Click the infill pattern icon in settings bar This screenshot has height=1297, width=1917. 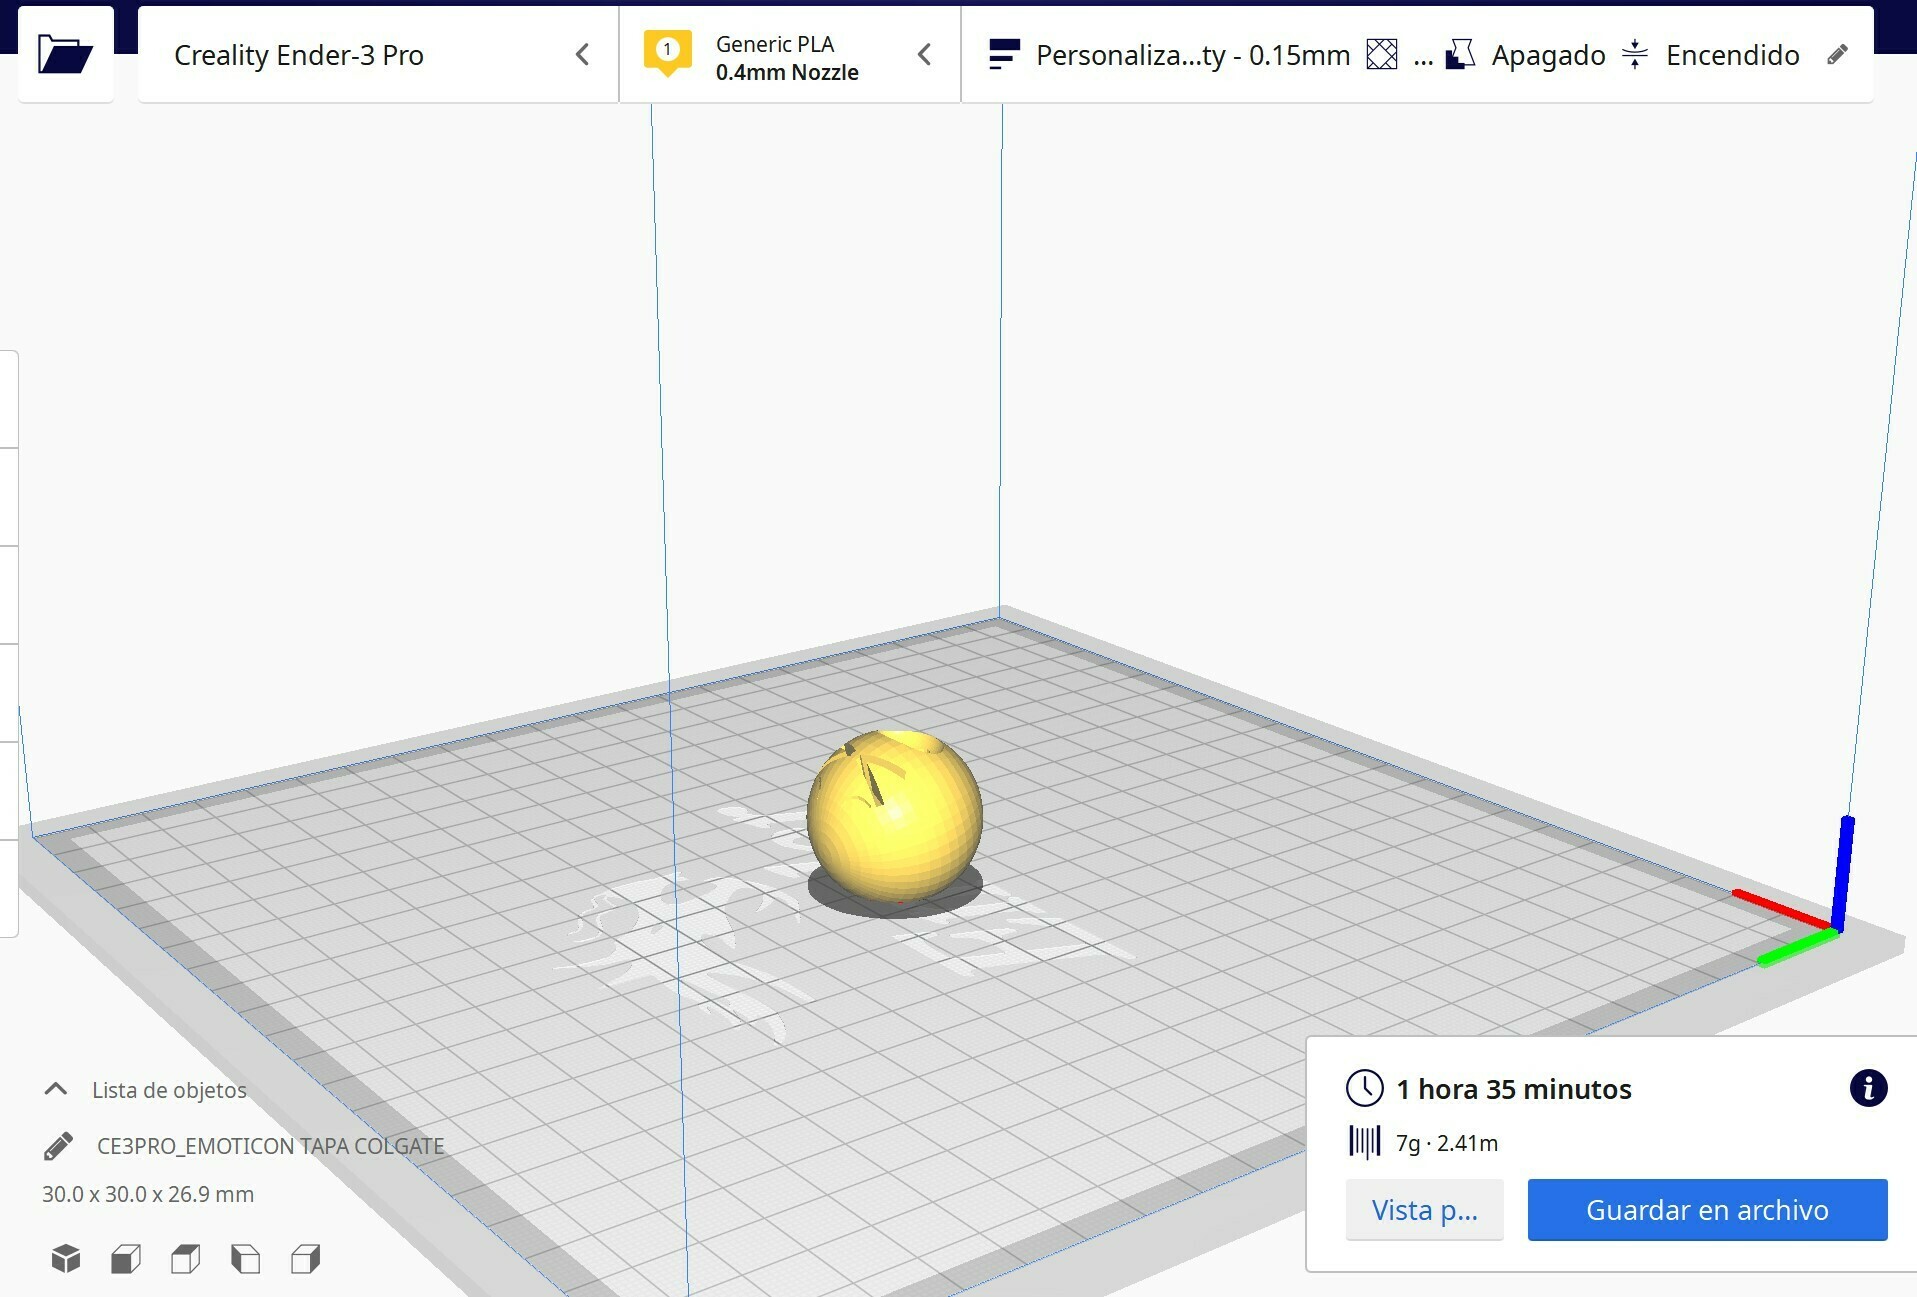click(x=1382, y=55)
